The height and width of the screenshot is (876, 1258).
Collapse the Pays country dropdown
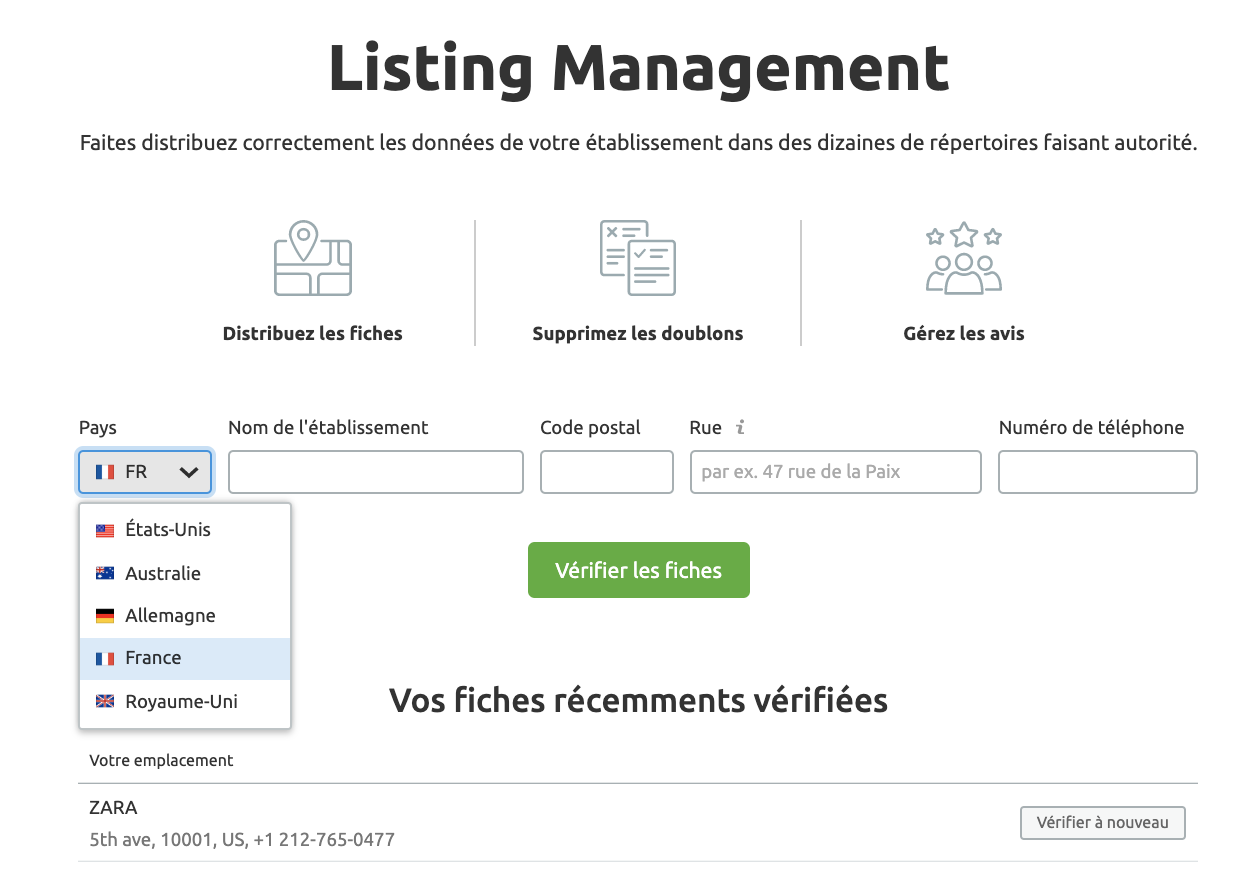(145, 472)
